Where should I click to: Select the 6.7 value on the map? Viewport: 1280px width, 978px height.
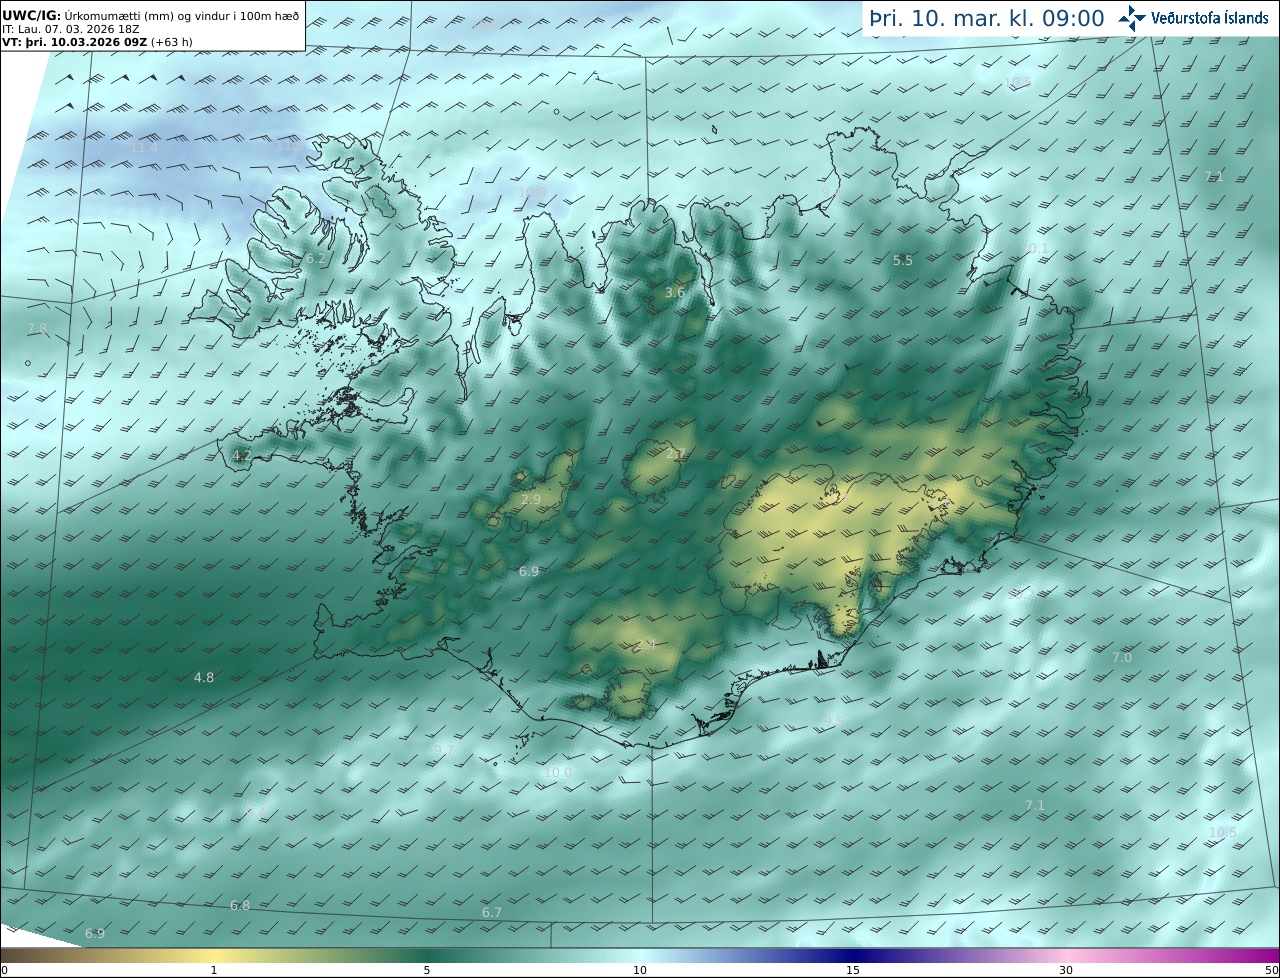pyautogui.click(x=492, y=912)
